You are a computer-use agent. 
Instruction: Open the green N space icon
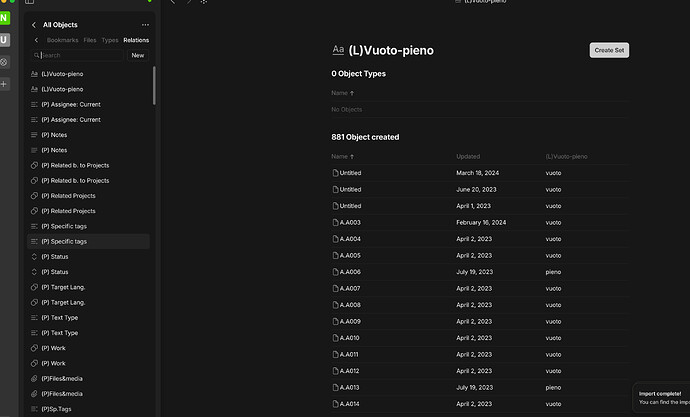tap(4, 18)
